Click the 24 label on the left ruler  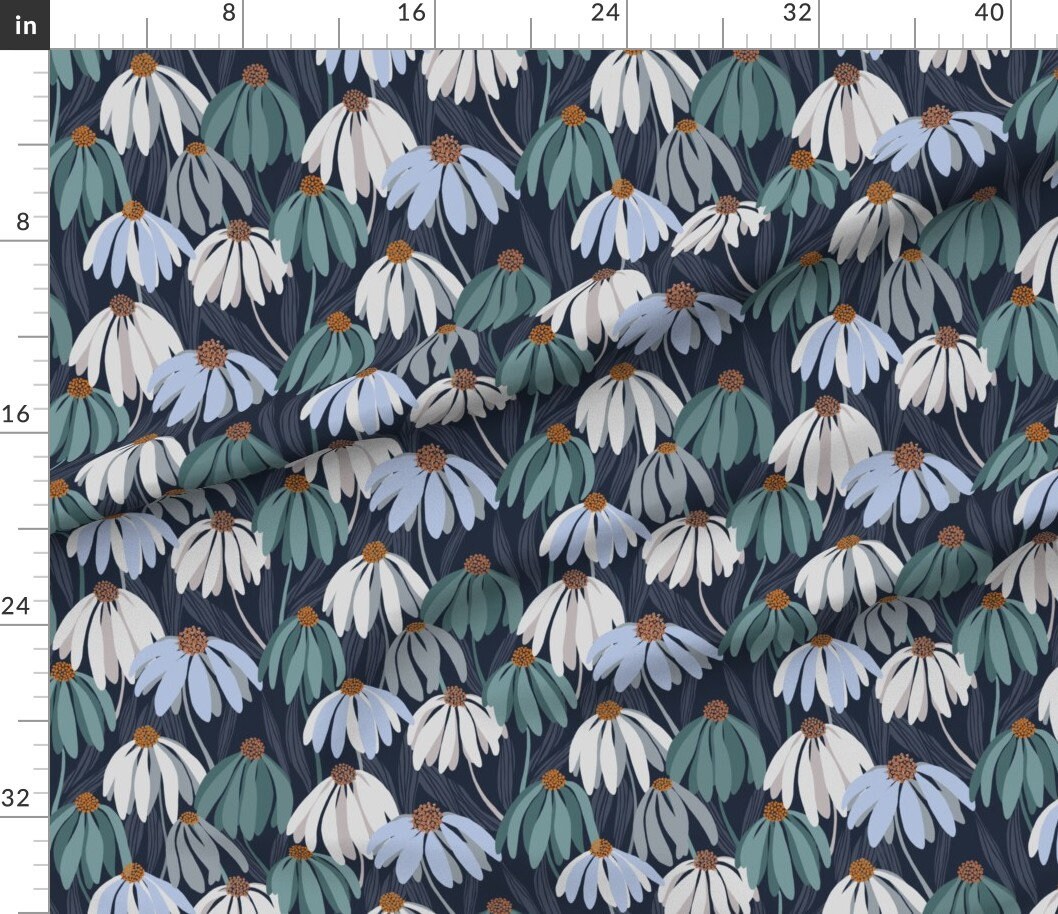[x=17, y=605]
